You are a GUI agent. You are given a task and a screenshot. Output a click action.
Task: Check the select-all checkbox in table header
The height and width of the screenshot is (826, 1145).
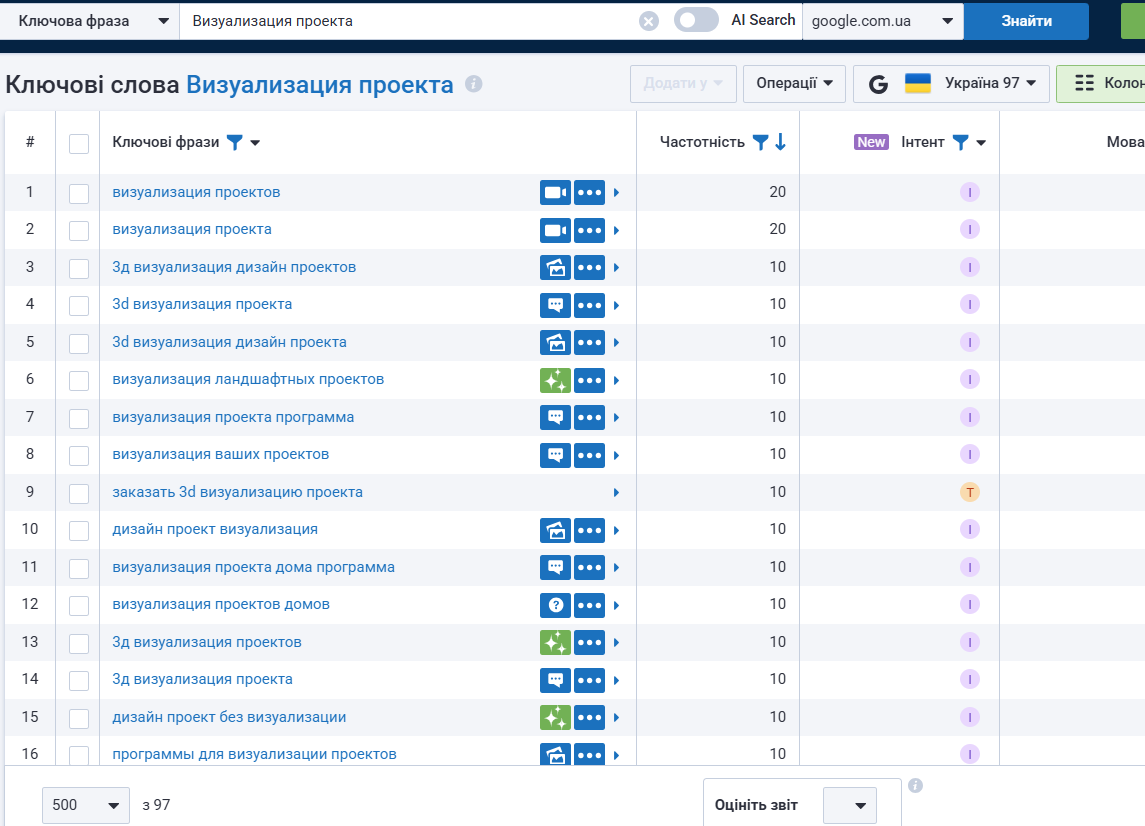79,143
